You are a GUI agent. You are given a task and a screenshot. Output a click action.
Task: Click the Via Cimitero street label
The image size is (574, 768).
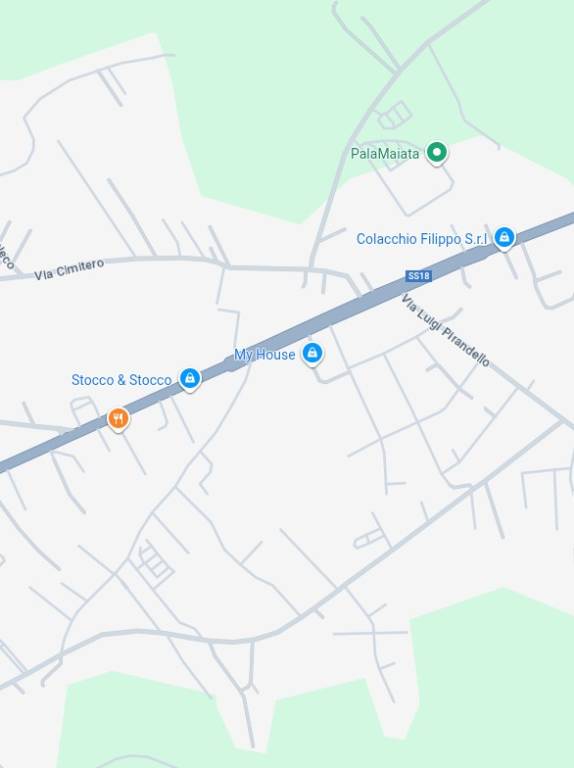69,269
